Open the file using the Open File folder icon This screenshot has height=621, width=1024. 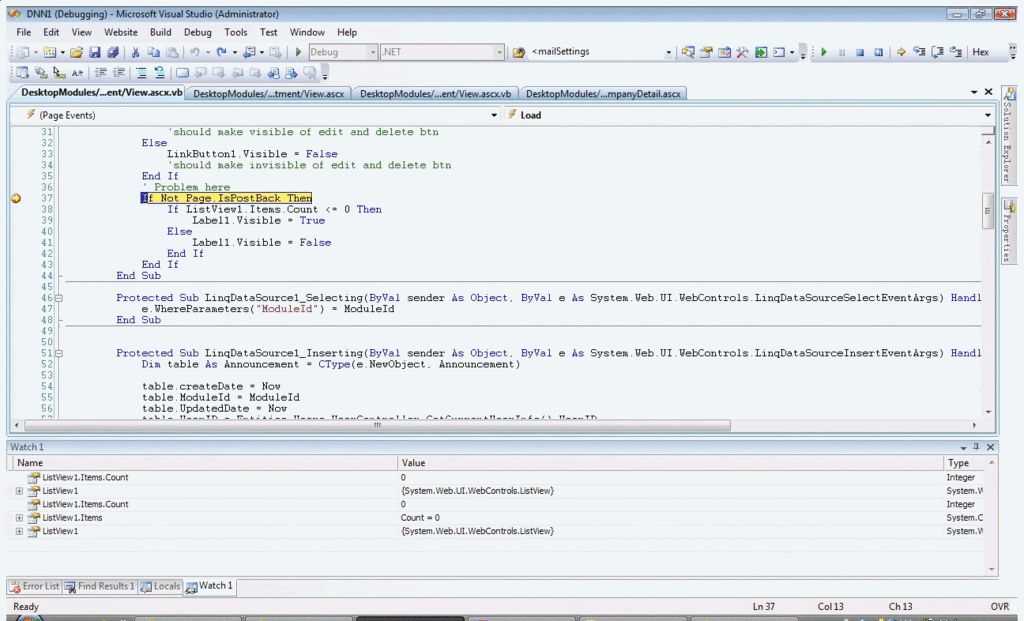click(76, 52)
